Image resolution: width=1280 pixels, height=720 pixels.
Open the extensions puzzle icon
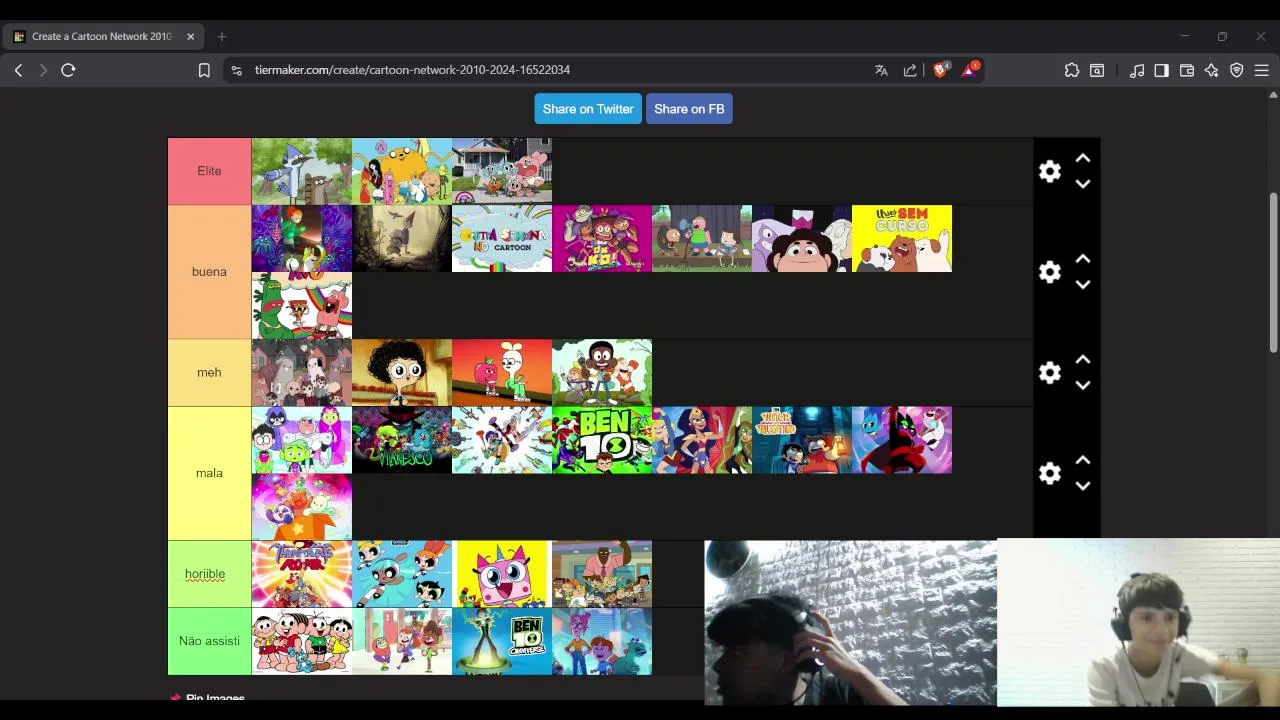(1072, 70)
